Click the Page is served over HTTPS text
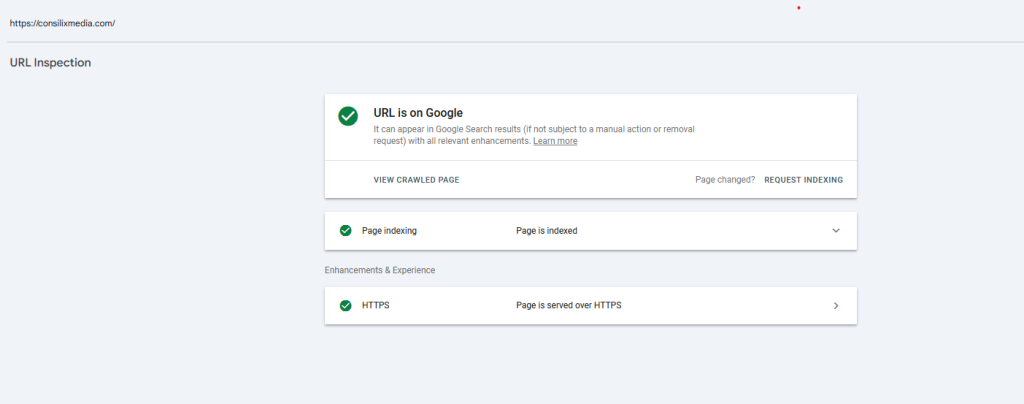This screenshot has height=404, width=1024. (568, 305)
